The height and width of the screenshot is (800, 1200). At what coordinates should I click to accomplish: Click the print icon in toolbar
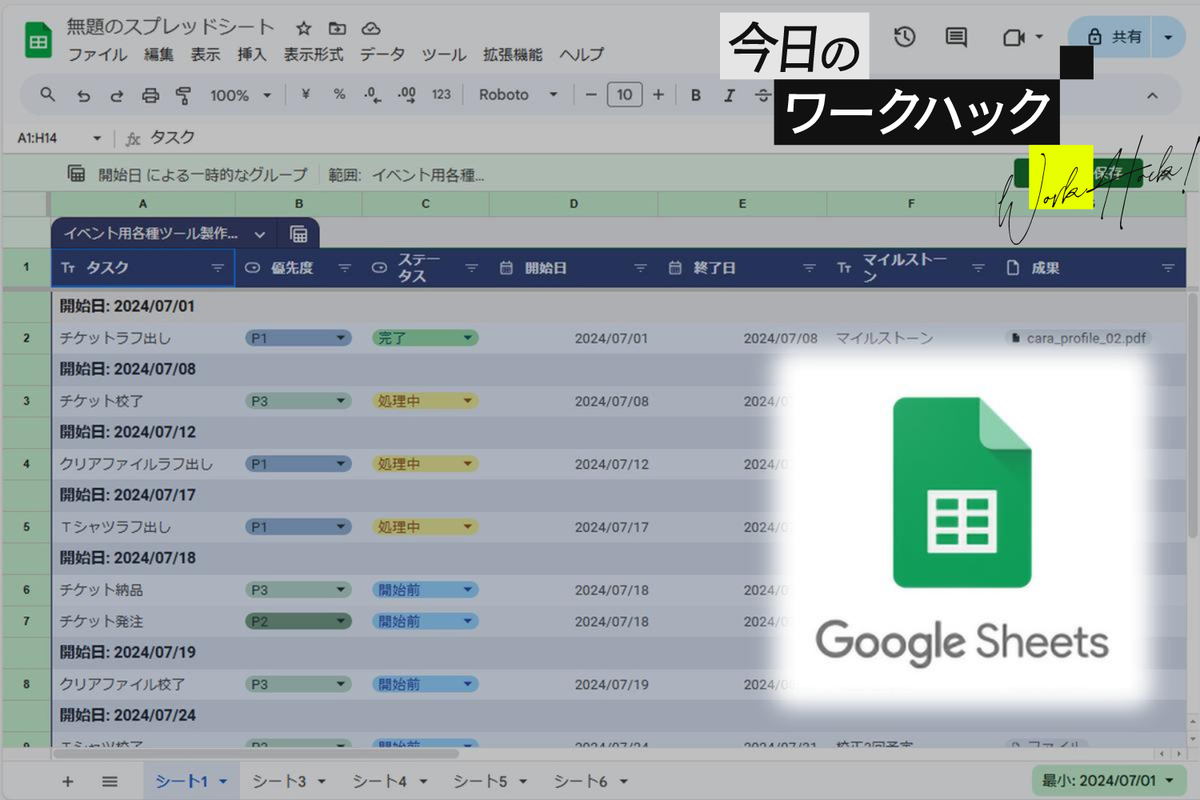click(150, 96)
